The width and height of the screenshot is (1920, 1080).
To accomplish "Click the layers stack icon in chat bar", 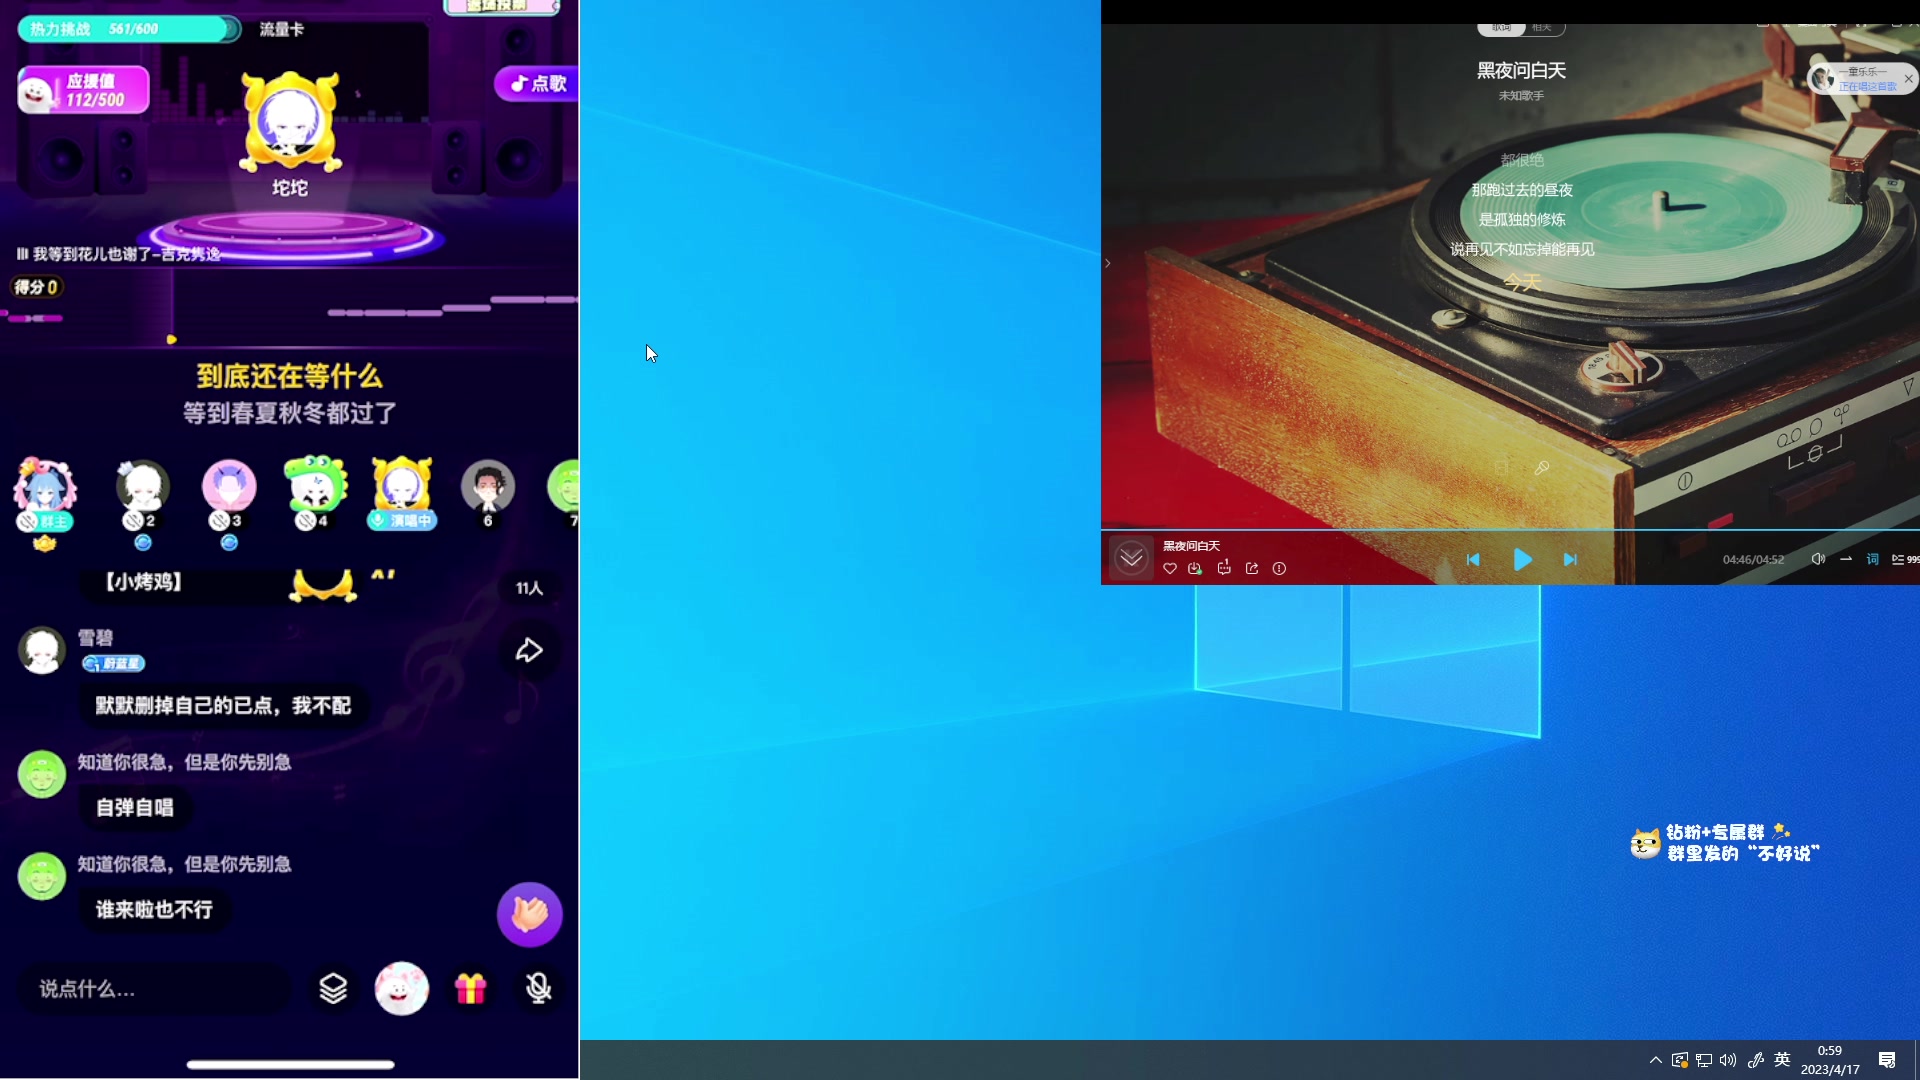I will coord(333,989).
